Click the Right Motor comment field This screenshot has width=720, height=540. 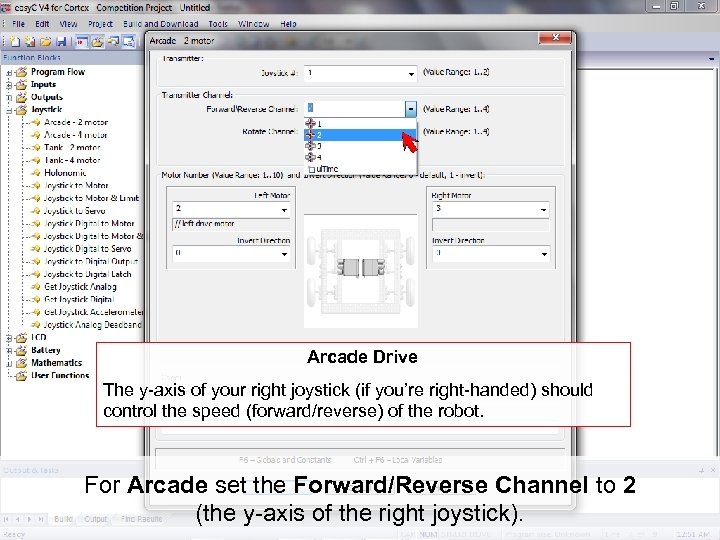point(491,225)
